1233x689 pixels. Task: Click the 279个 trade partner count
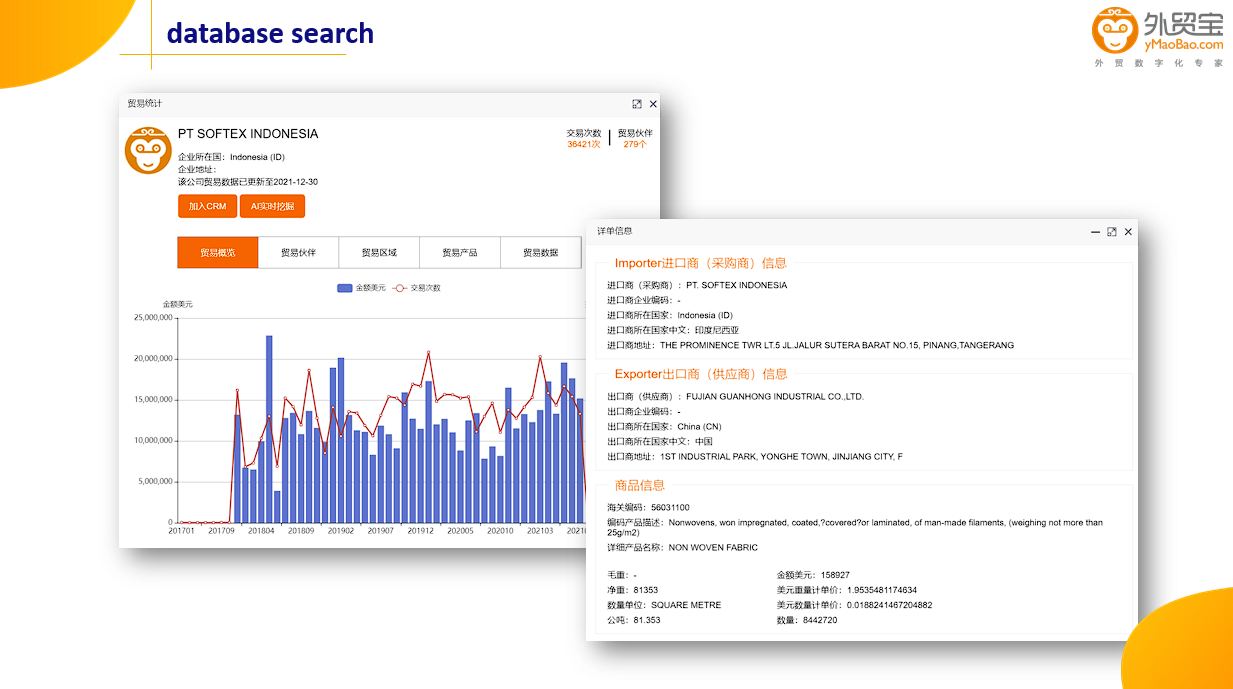[x=635, y=144]
